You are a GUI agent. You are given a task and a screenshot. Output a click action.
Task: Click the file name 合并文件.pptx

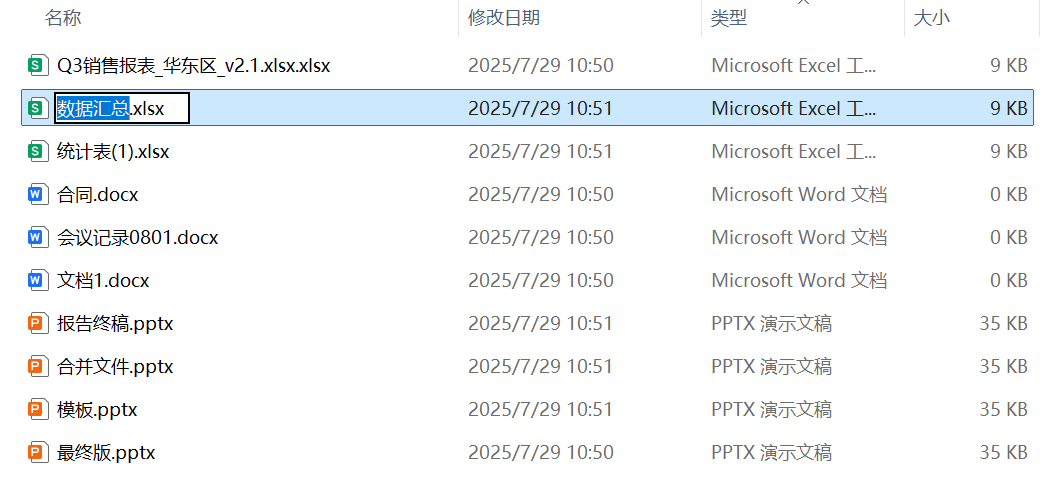coord(115,367)
